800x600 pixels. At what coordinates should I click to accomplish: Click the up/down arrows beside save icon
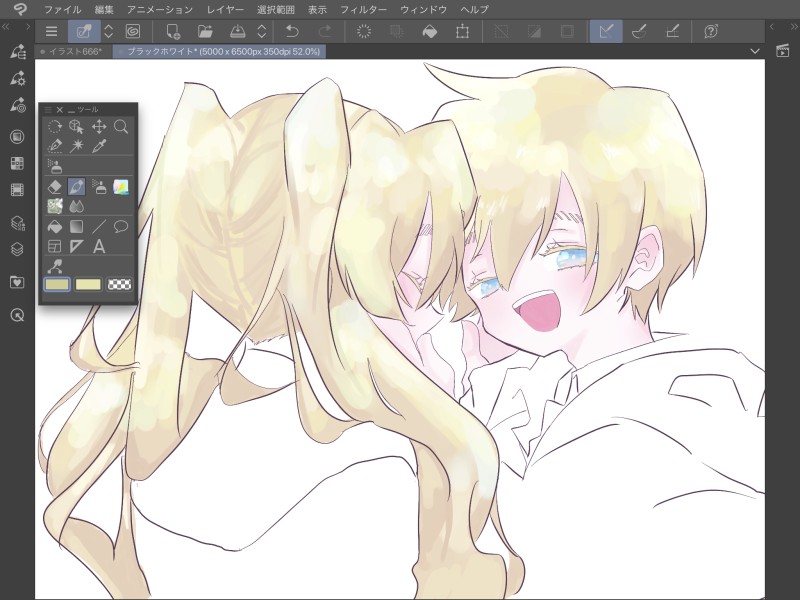click(262, 32)
